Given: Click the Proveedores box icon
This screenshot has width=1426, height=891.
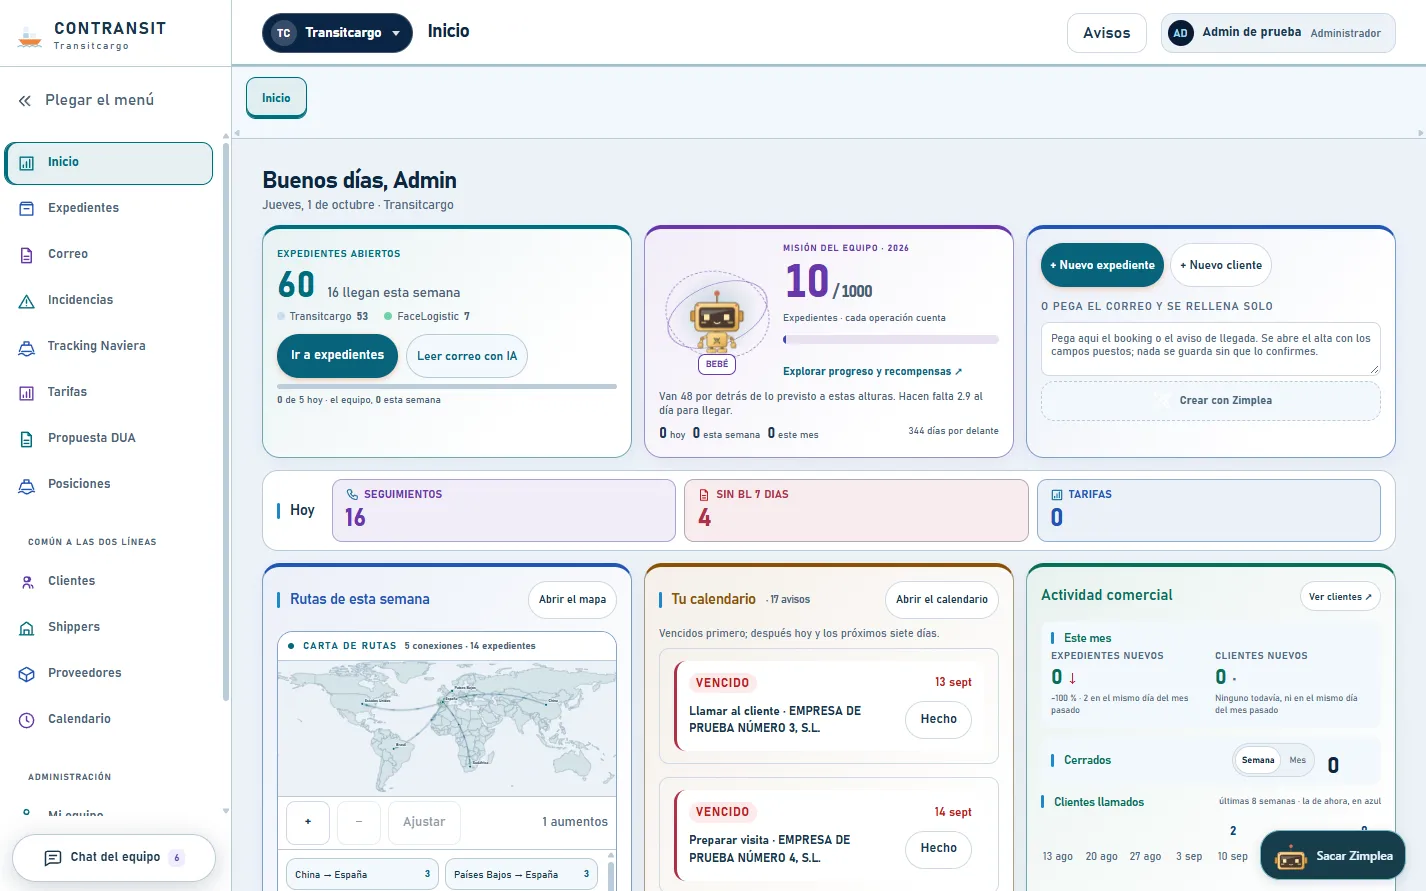Looking at the screenshot, I should pos(27,674).
